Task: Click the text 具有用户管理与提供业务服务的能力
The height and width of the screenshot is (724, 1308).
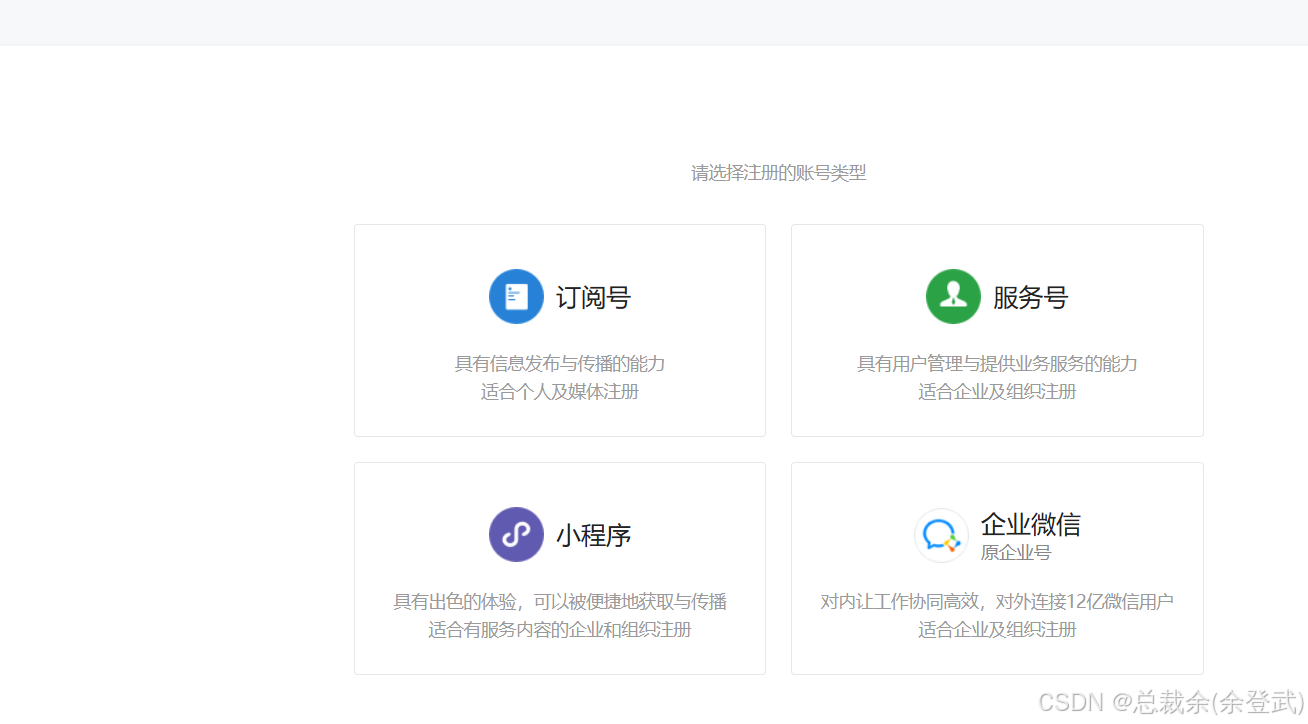Action: click(x=997, y=364)
